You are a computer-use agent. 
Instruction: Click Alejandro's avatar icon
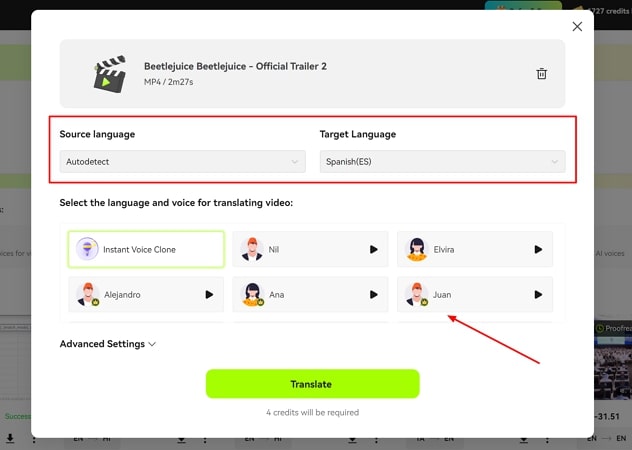[x=88, y=294]
